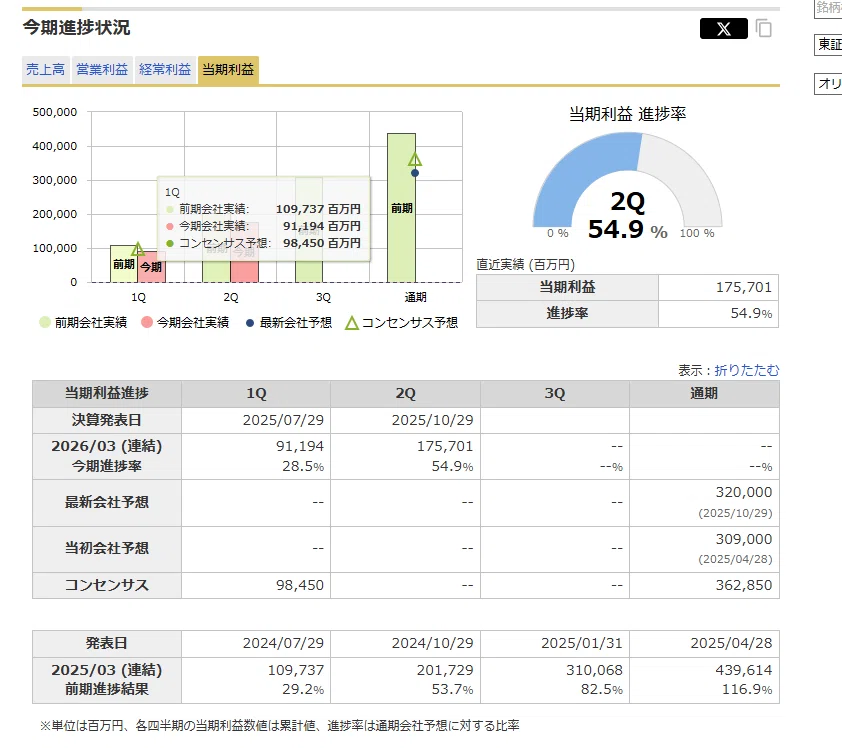Share on X with the black button
Screen dimensions: 842x748
coord(723,28)
